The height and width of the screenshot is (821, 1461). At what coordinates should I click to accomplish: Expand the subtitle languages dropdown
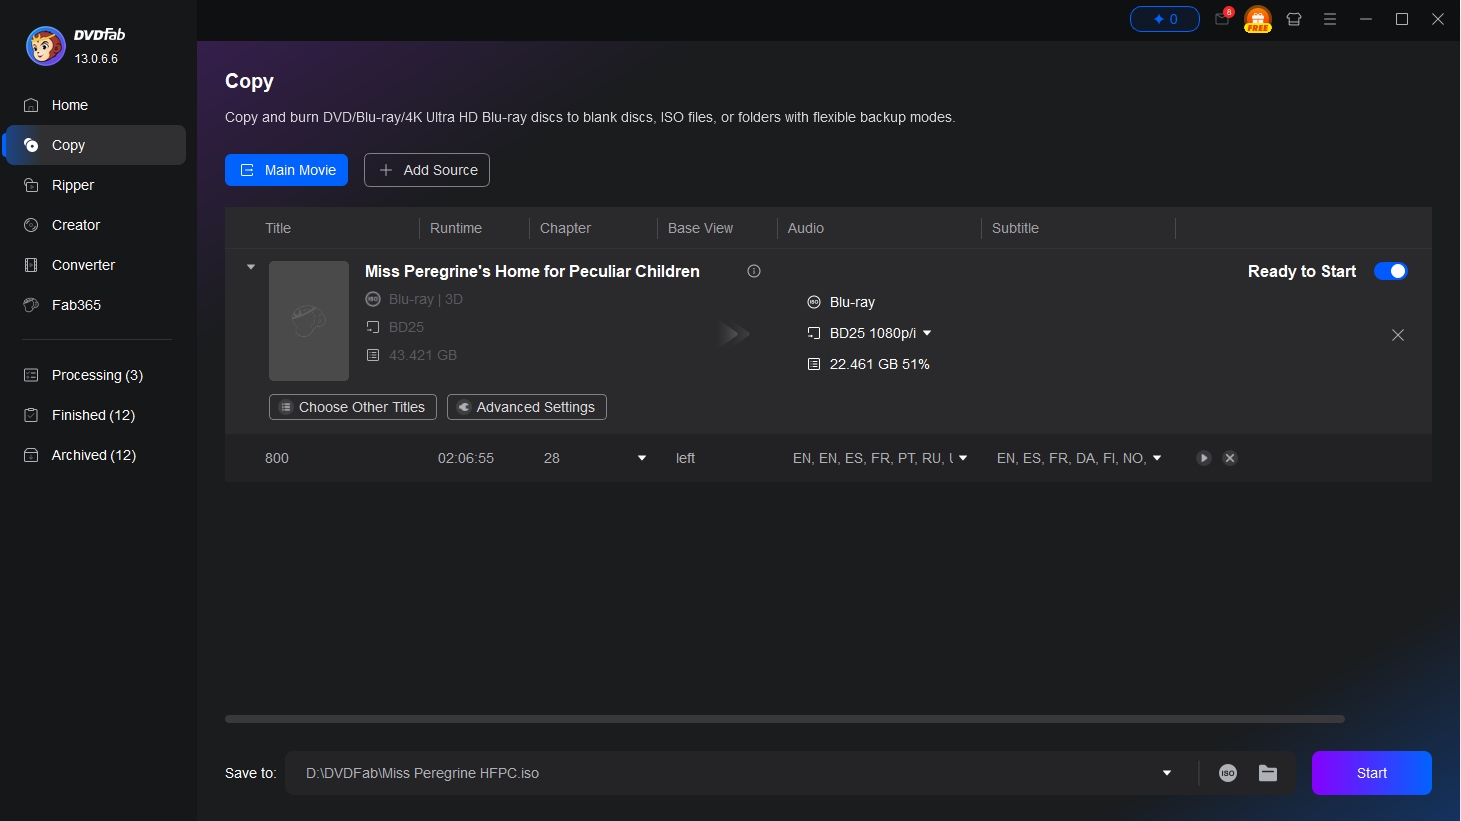[x=1157, y=458]
